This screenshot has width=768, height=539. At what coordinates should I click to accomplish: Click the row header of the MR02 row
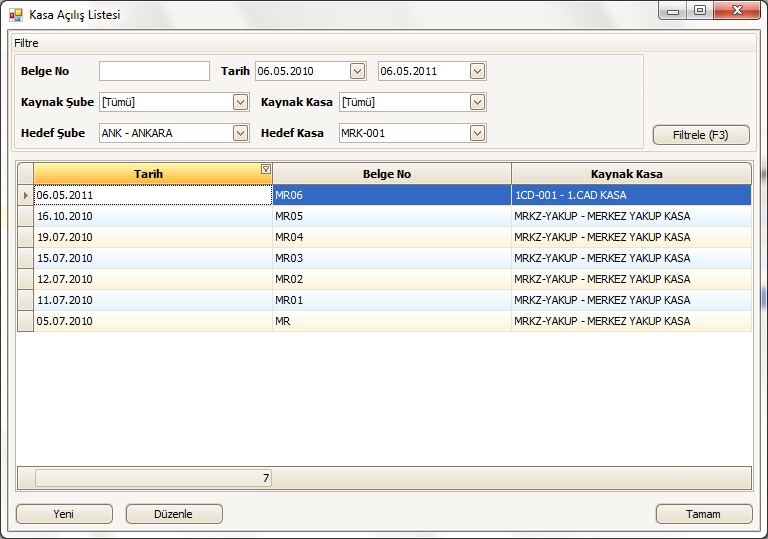(25, 279)
